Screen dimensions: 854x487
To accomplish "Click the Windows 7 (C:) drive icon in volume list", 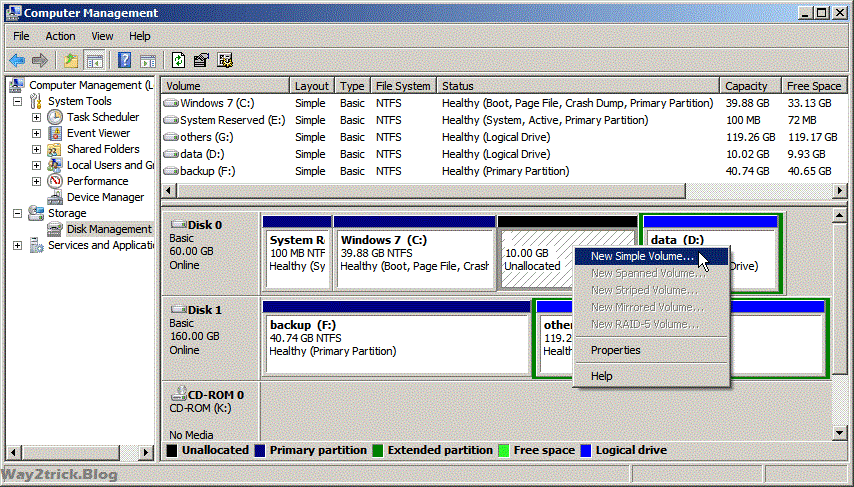I will 171,103.
